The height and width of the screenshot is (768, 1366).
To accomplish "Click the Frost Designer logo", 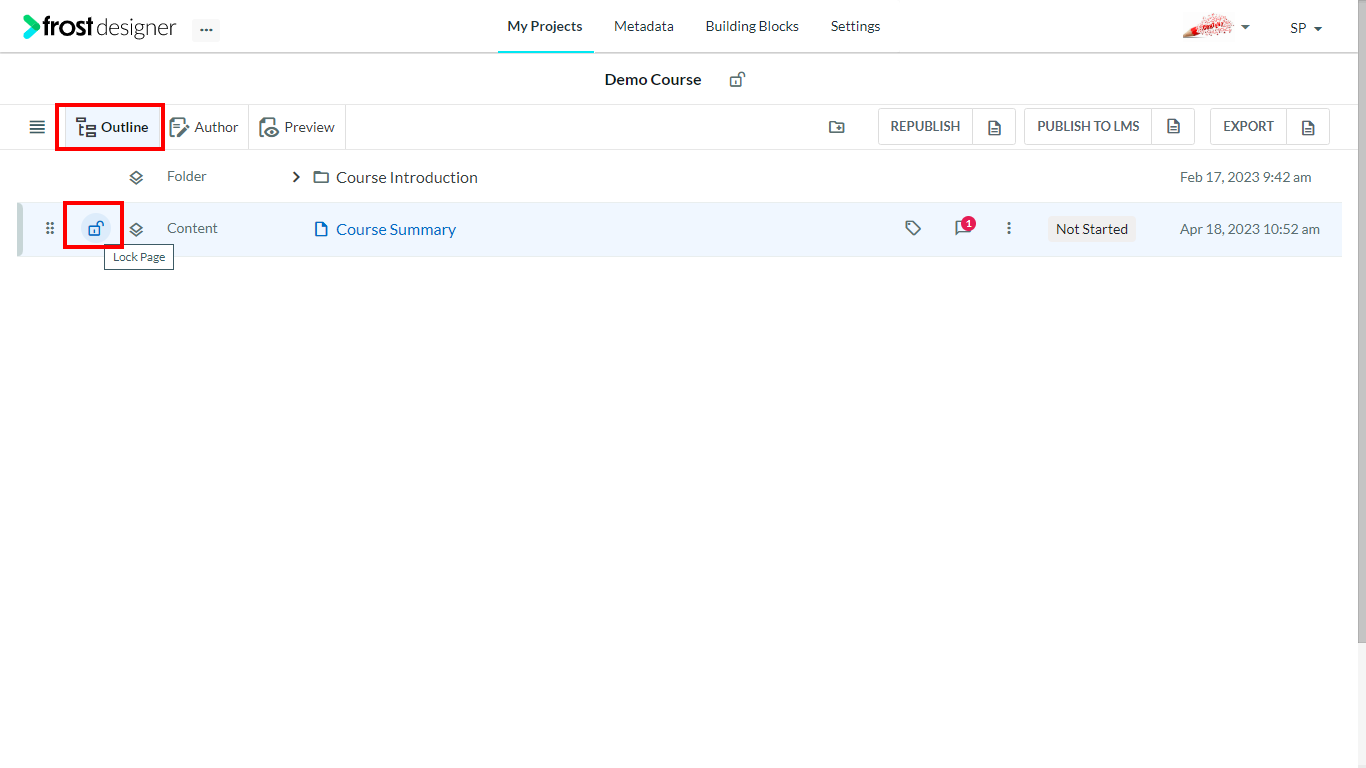I will click(99, 27).
